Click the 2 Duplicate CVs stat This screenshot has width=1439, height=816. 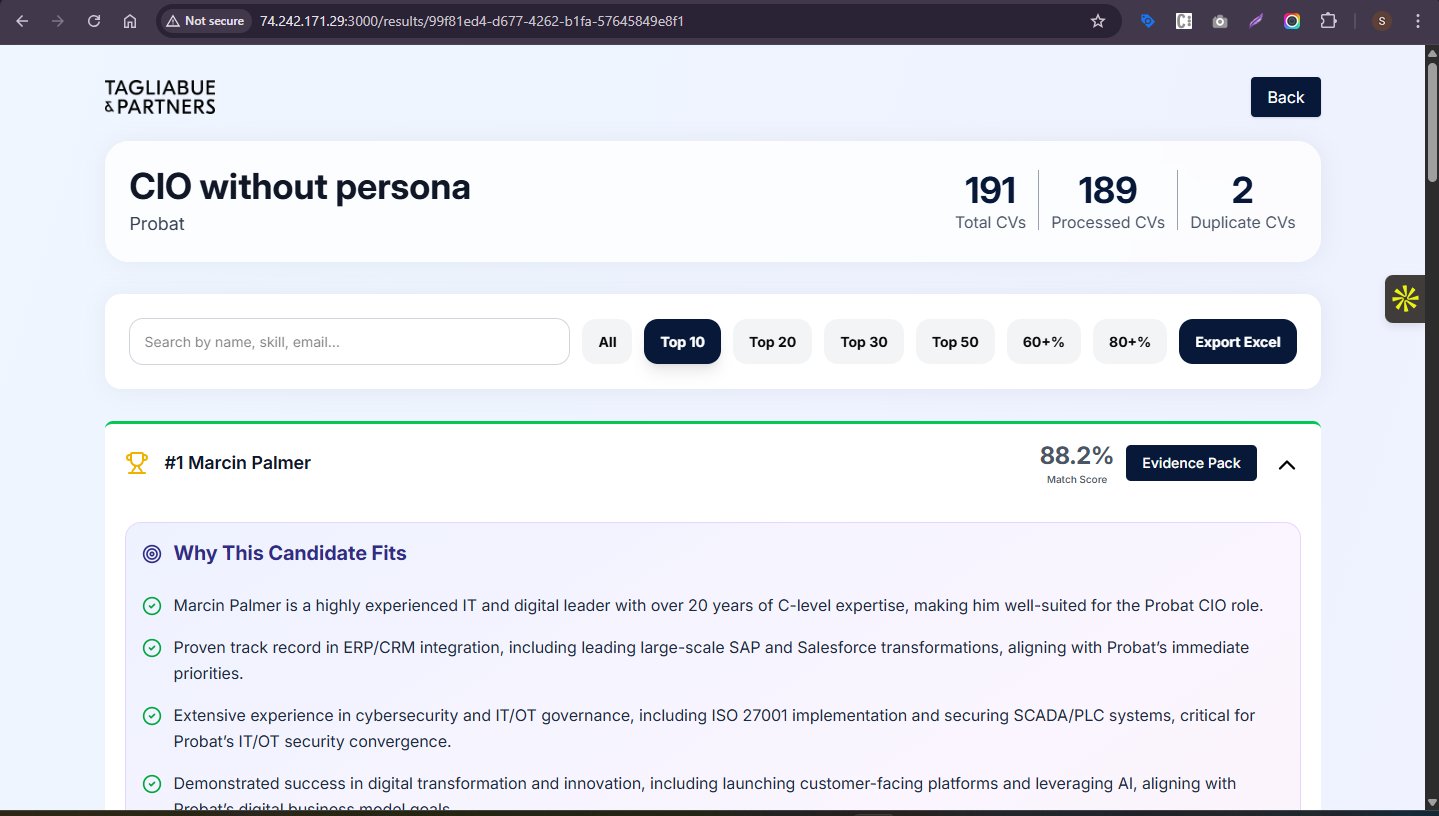pos(1243,202)
